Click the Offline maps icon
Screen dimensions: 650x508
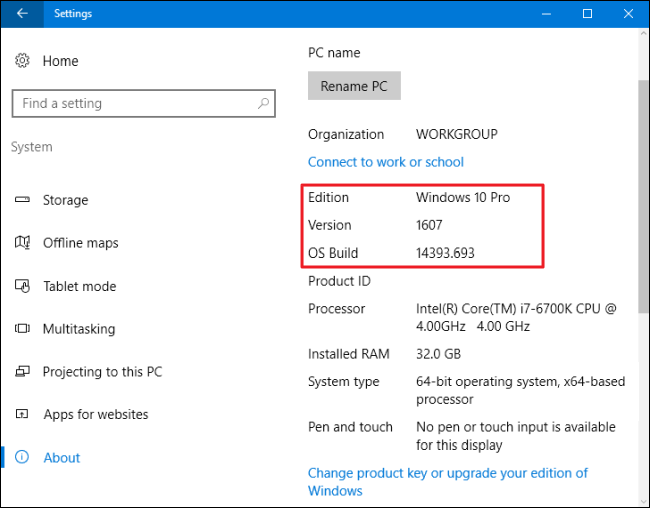(x=22, y=242)
